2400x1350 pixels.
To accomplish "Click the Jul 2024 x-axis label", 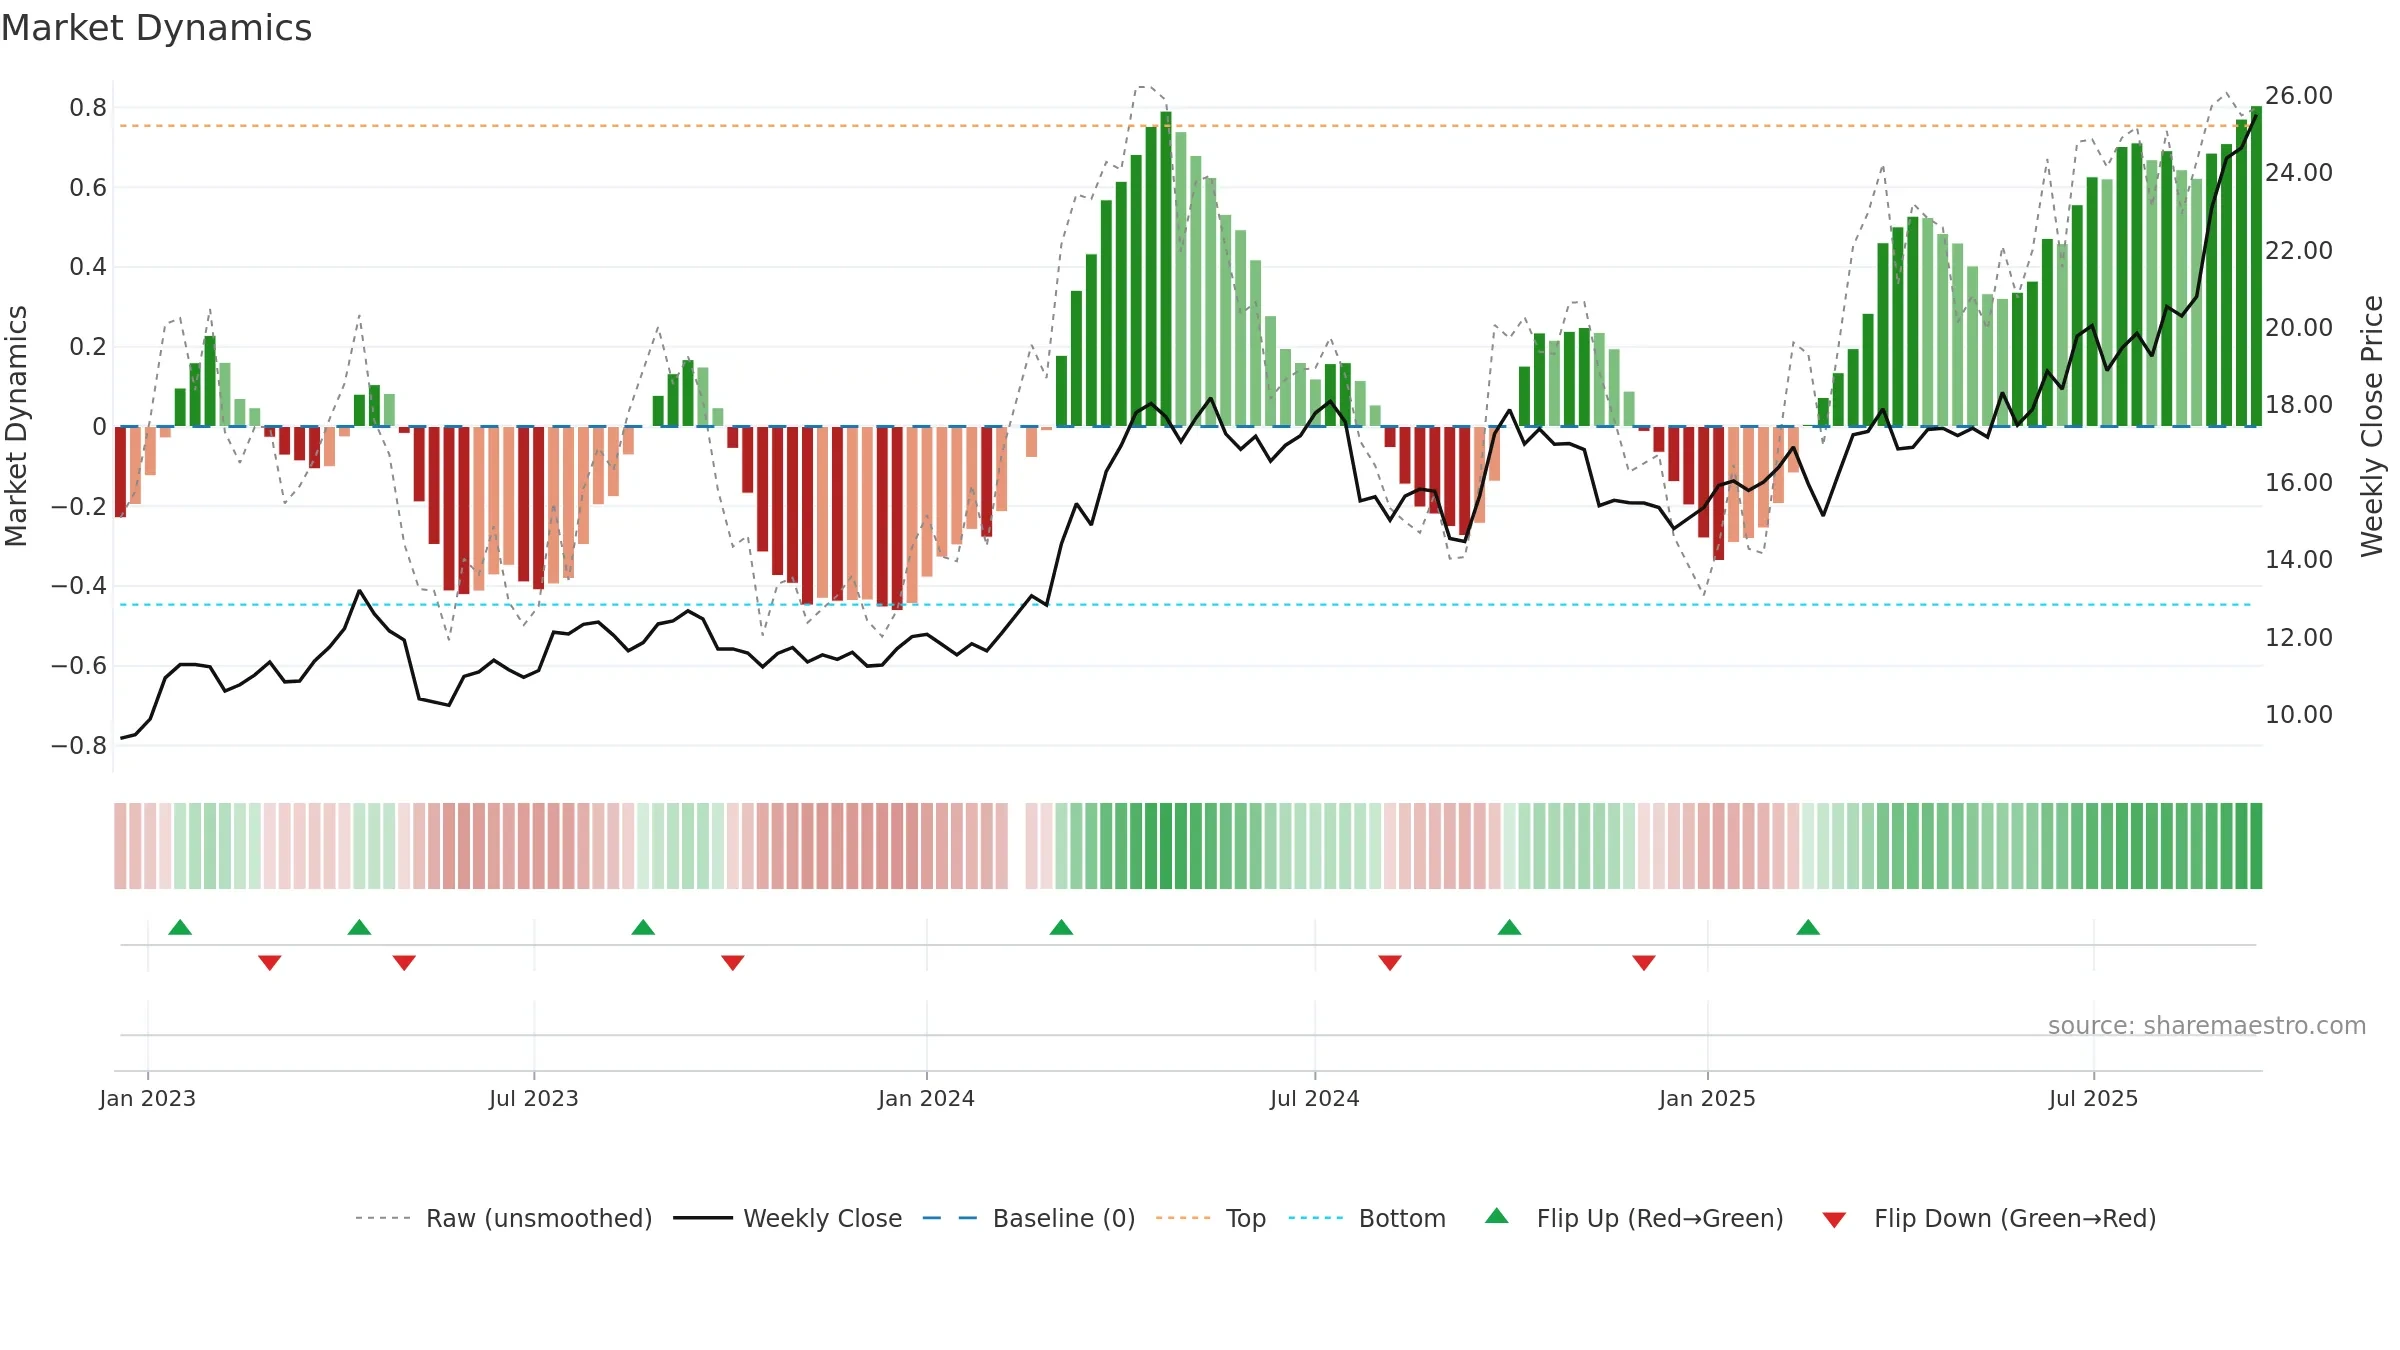I will 1315,1098.
